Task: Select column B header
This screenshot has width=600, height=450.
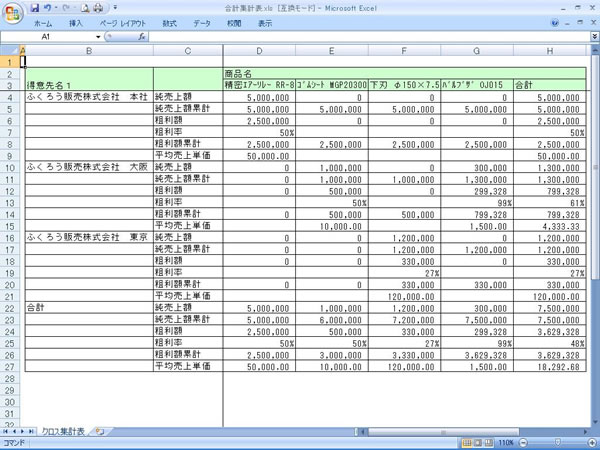Action: (x=89, y=51)
